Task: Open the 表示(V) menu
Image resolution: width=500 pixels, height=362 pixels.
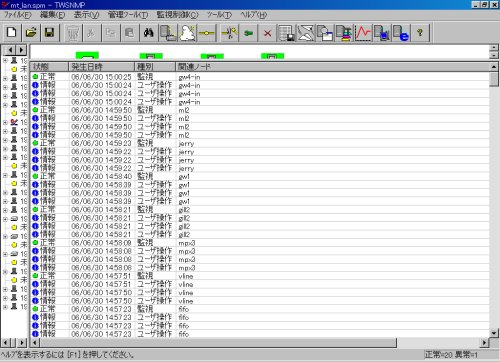Action: coord(86,15)
